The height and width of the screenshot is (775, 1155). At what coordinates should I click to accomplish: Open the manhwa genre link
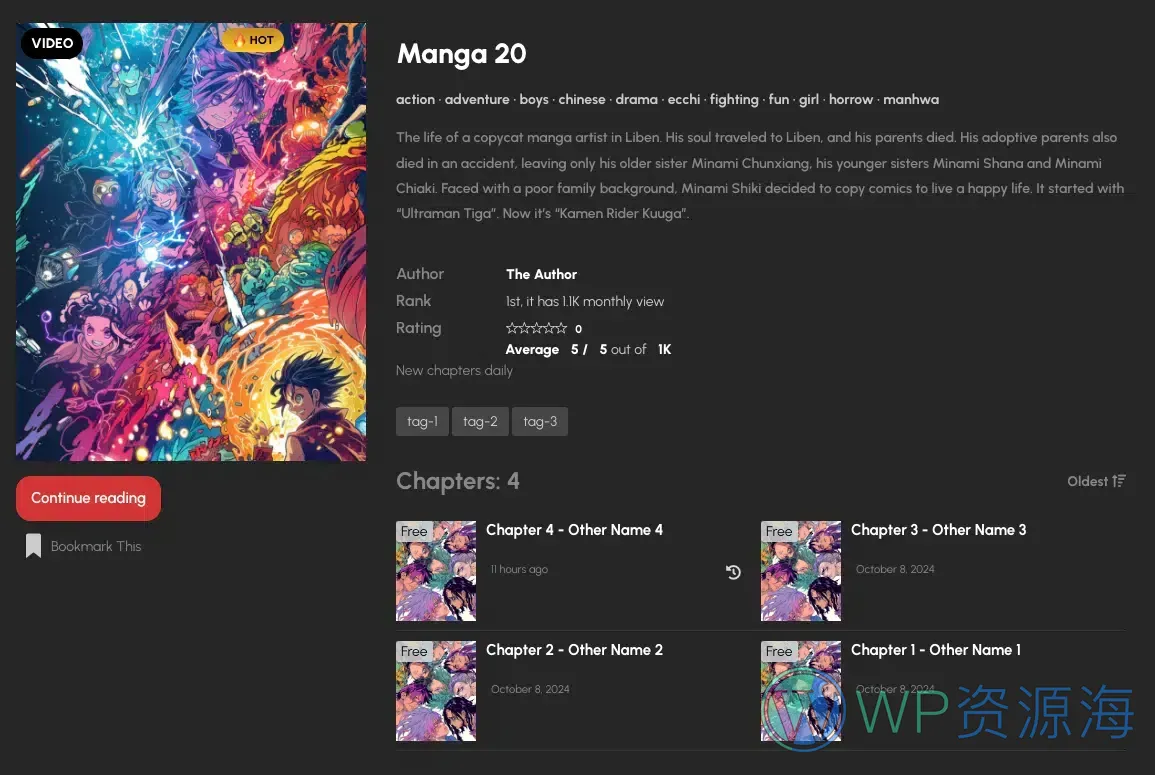(x=911, y=99)
